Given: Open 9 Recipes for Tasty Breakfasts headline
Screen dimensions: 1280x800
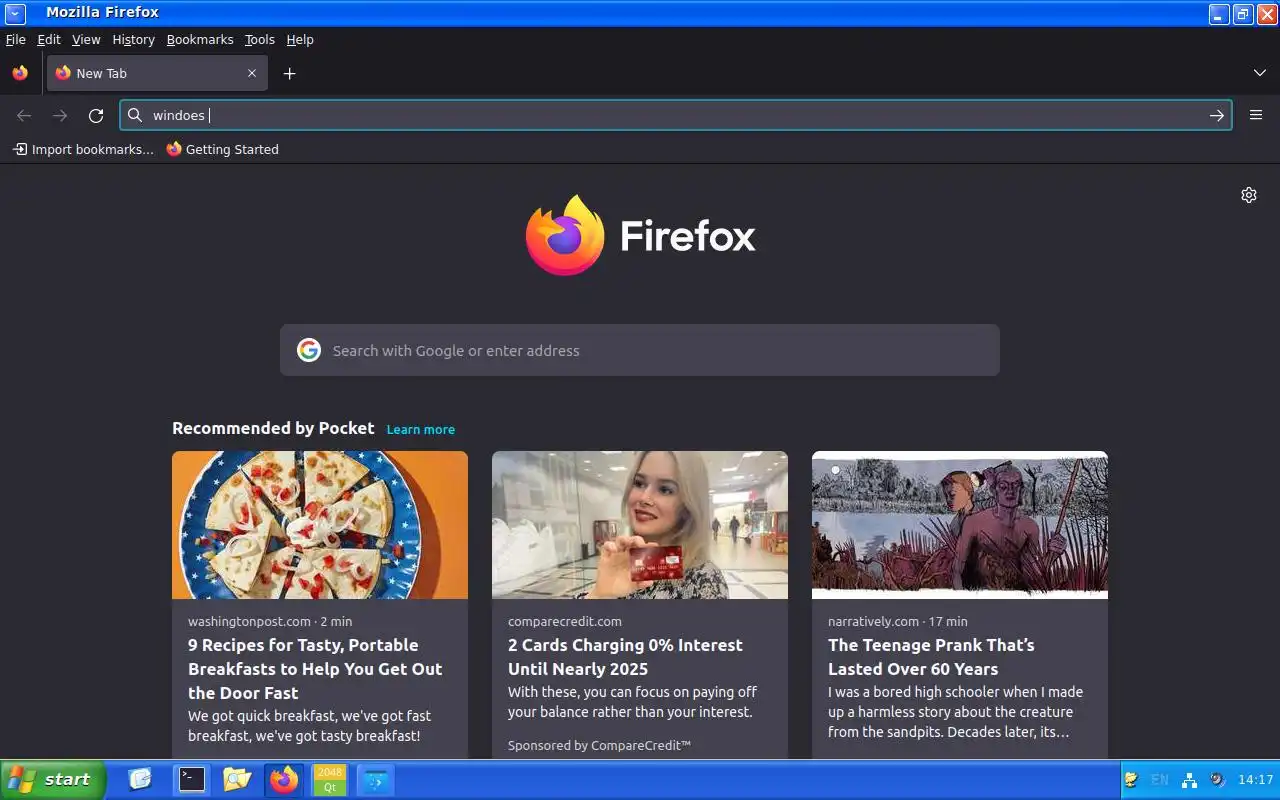Looking at the screenshot, I should coord(315,669).
